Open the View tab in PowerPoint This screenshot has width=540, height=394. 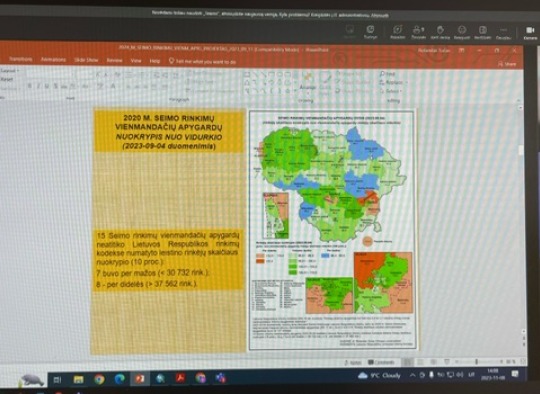point(136,61)
